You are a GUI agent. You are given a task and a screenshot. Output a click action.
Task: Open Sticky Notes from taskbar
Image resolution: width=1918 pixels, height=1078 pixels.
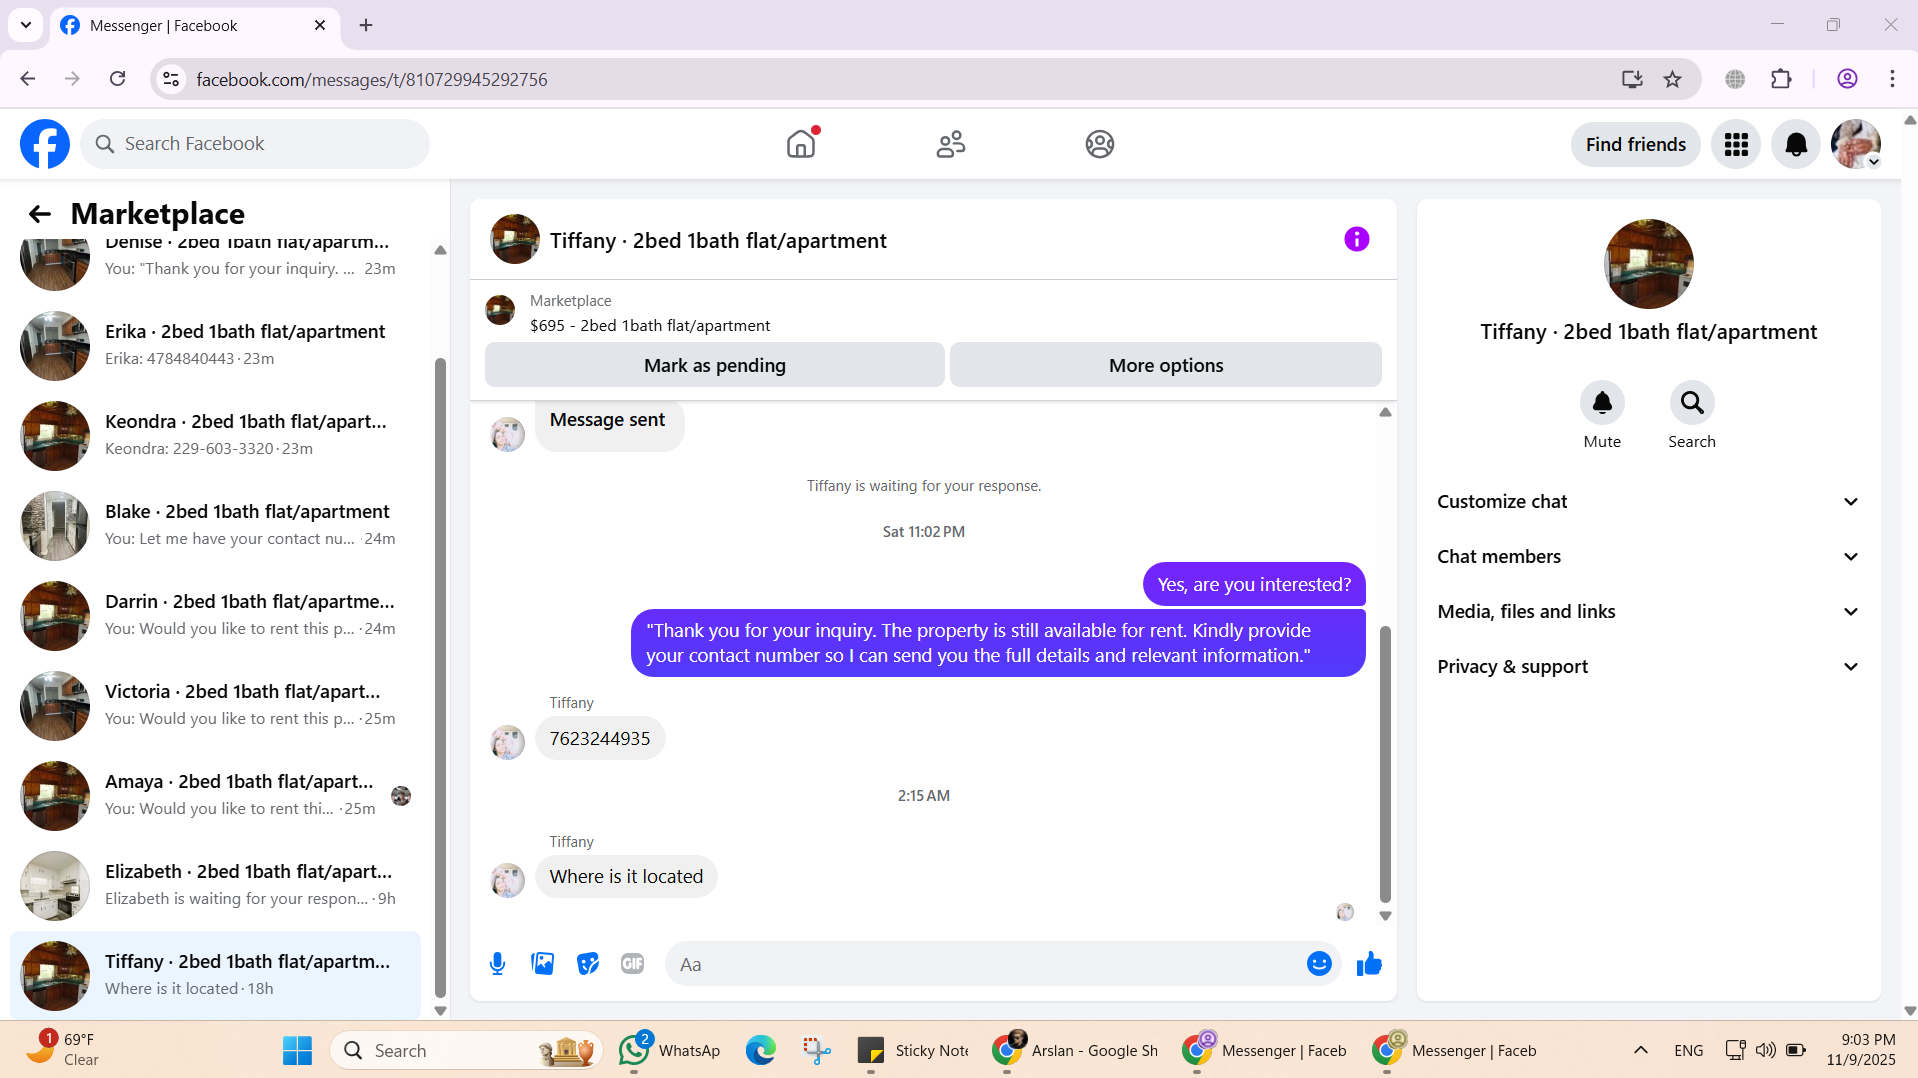[913, 1050]
